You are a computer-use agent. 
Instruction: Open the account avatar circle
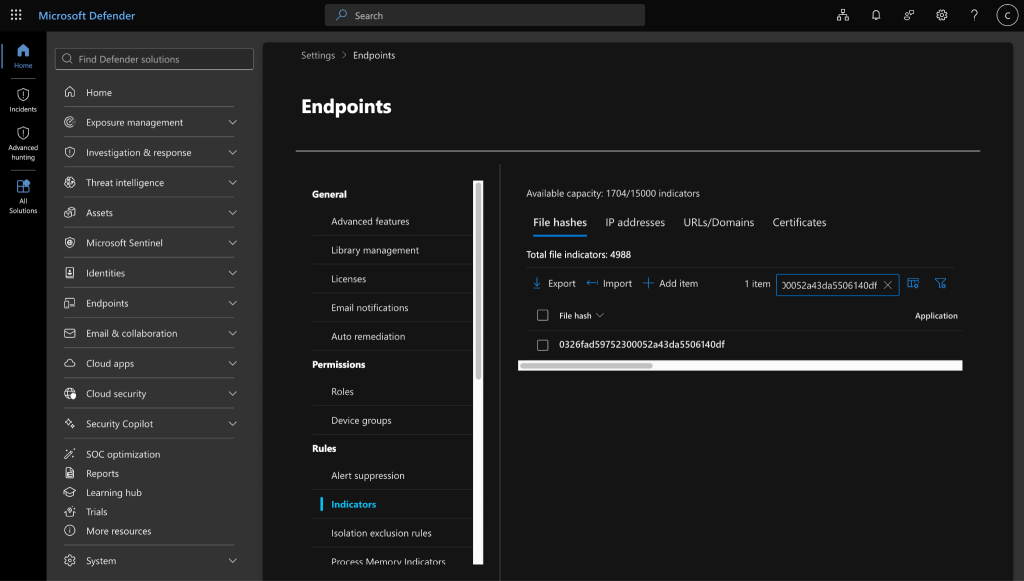(1006, 15)
